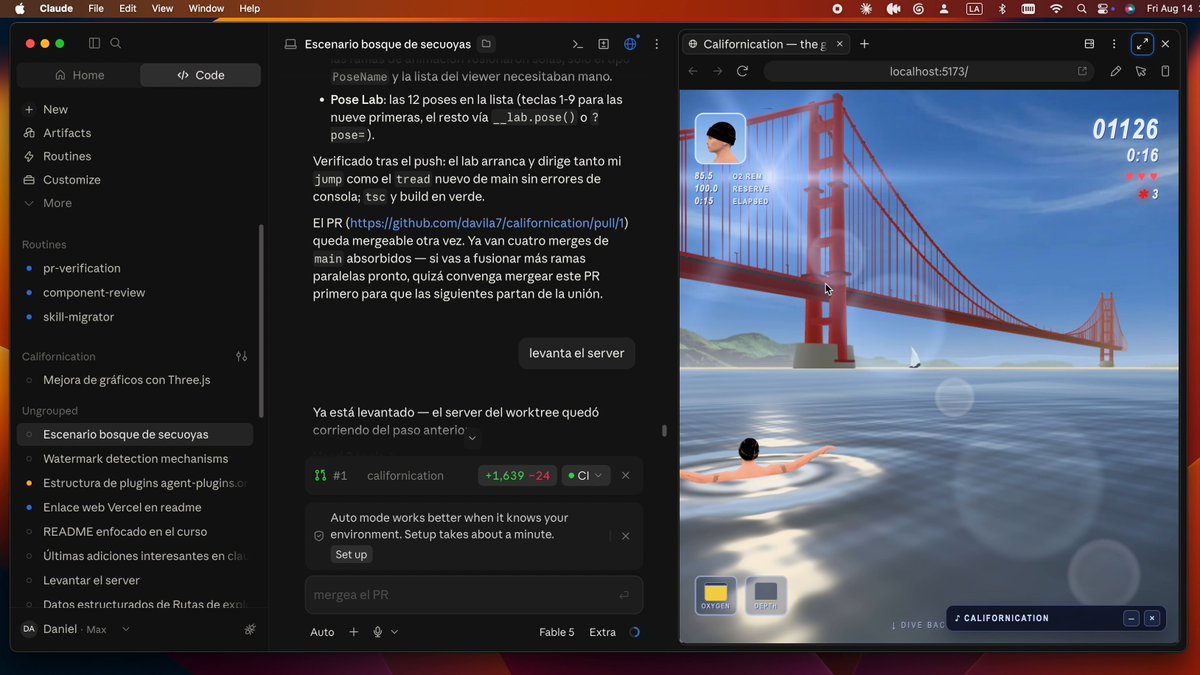View the +1,639 -24 diff badge
This screenshot has width=1200, height=675.
[x=517, y=476]
